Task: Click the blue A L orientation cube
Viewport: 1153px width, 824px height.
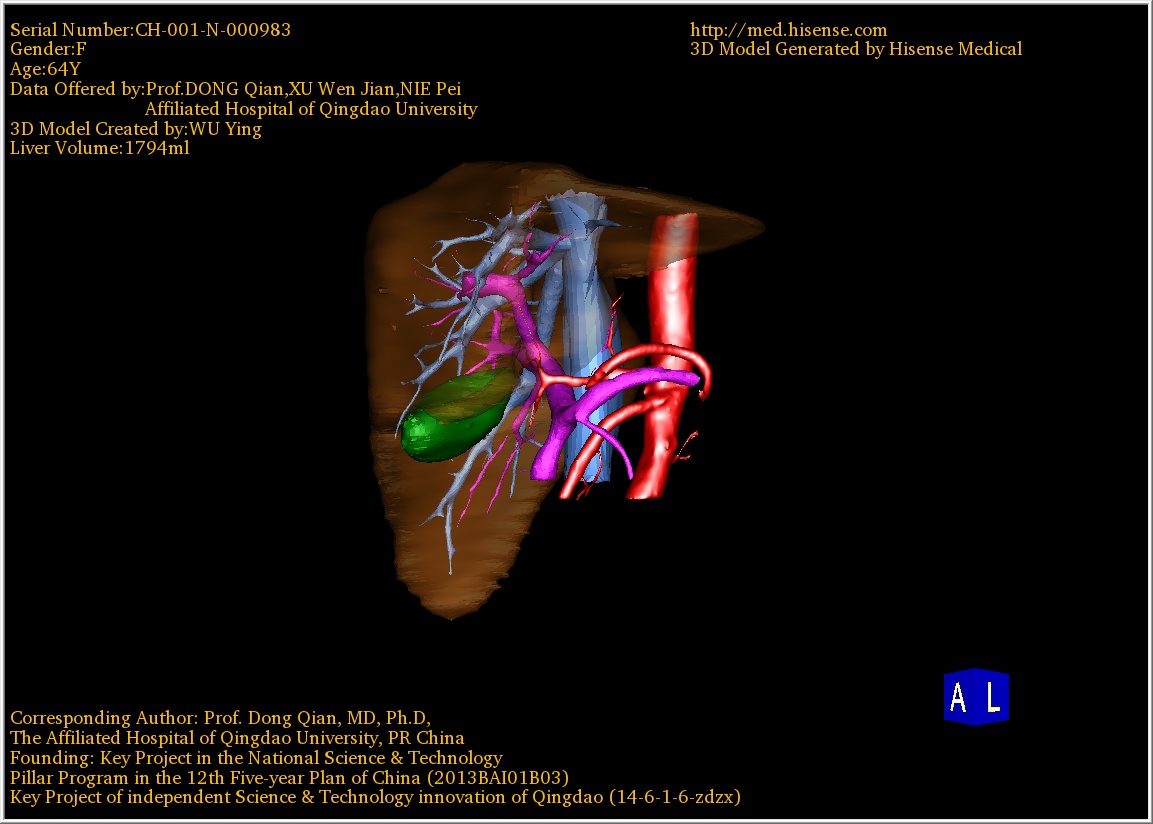Action: point(977,696)
